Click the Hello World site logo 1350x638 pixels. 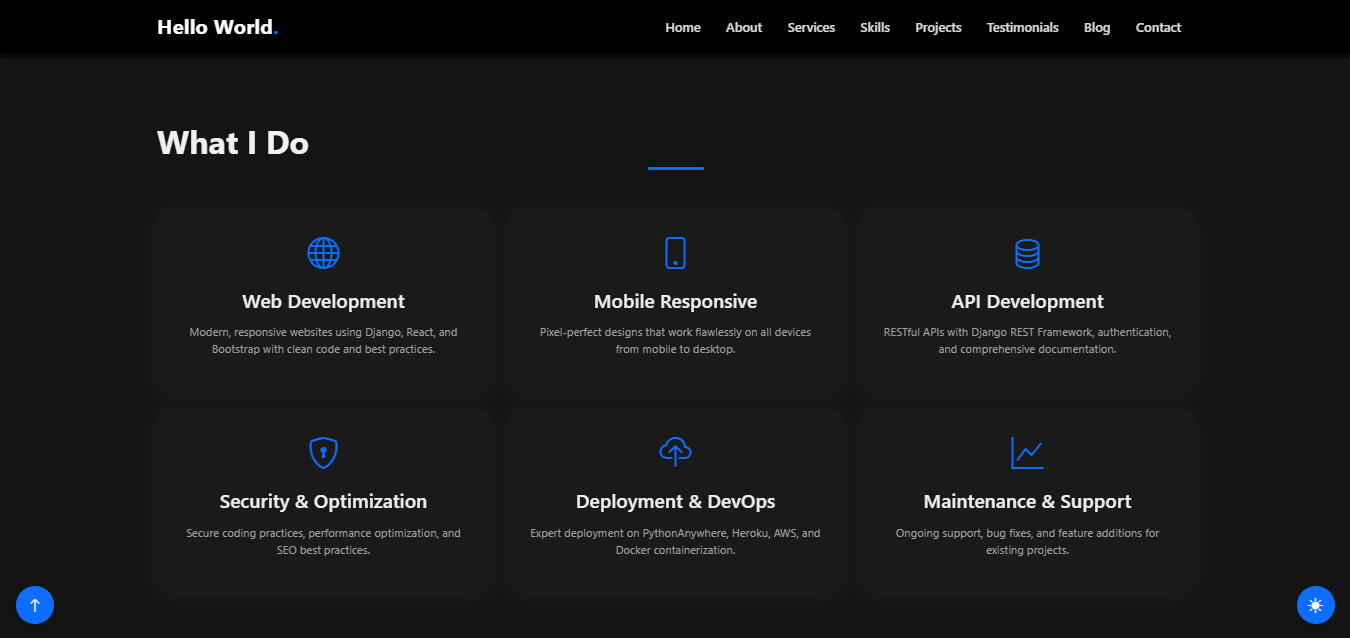point(217,27)
